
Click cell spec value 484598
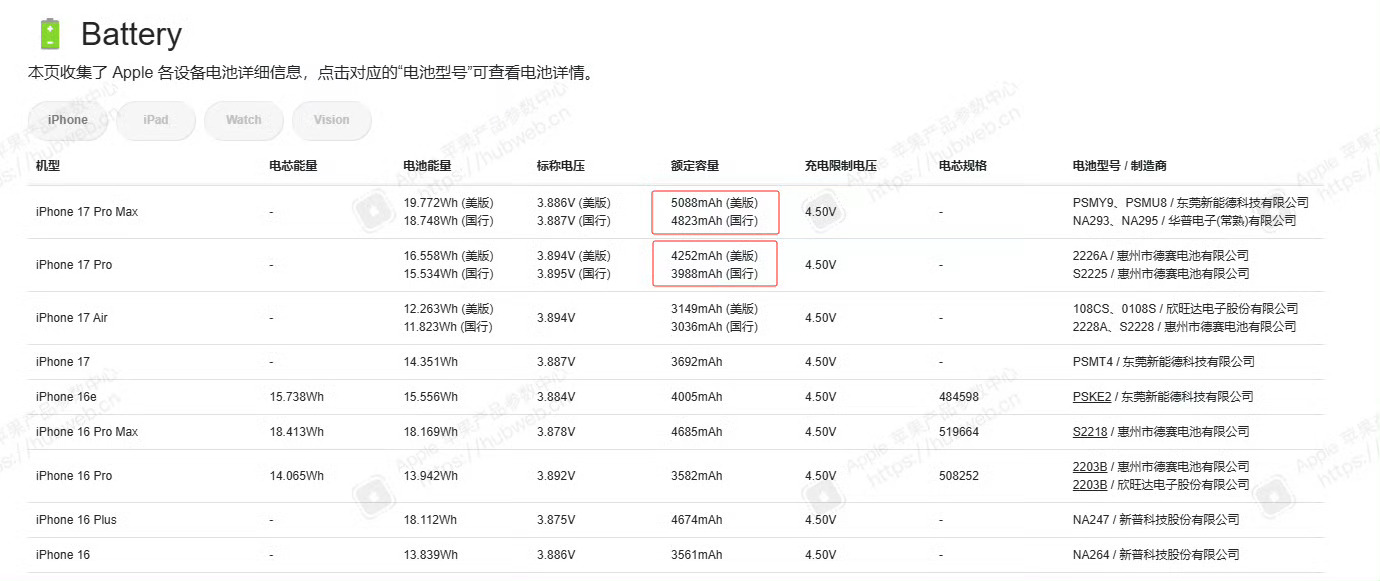[x=959, y=397]
